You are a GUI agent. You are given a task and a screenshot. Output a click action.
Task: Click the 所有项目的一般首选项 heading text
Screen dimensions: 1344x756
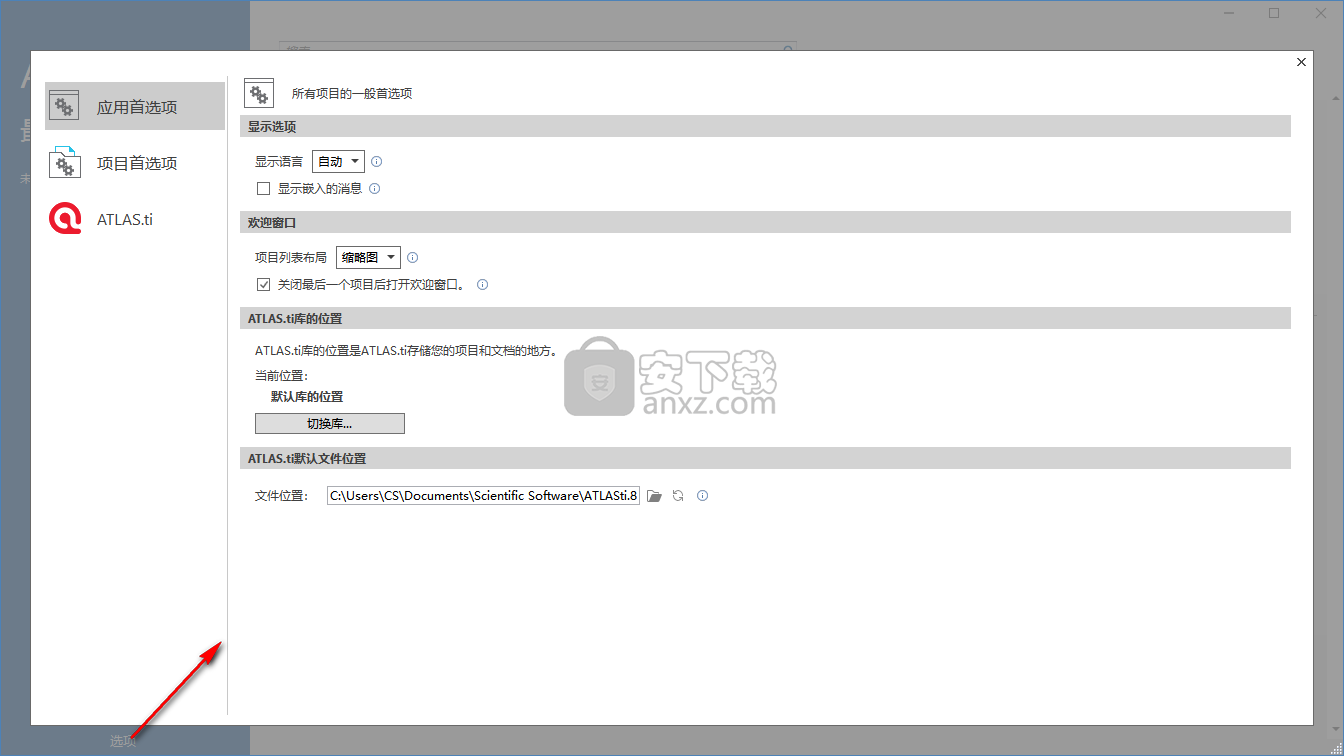(x=352, y=94)
